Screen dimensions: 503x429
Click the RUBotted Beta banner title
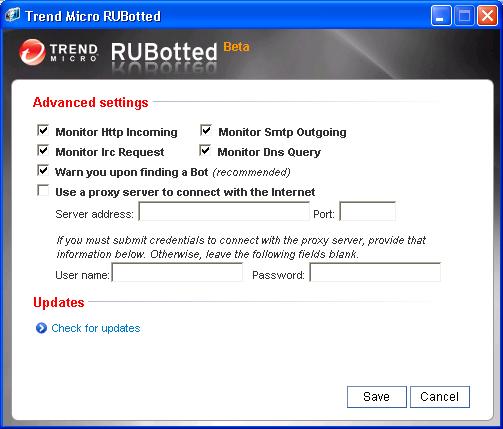pyautogui.click(x=180, y=51)
